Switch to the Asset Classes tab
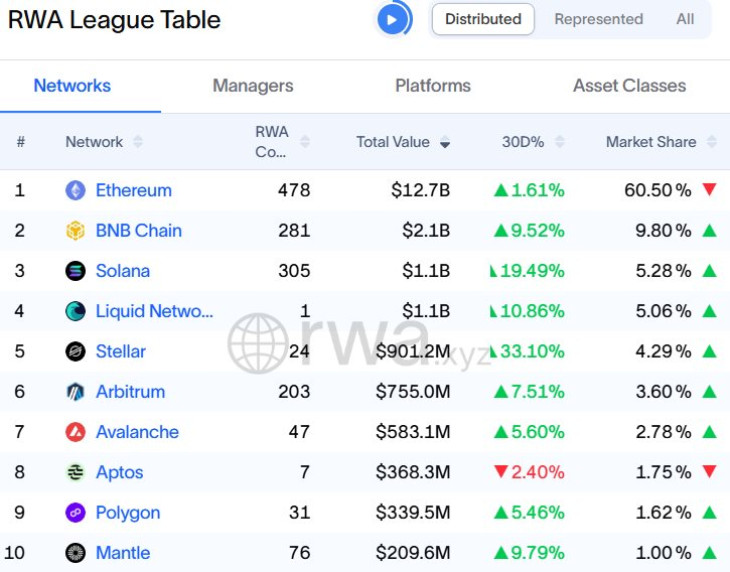This screenshot has height=572, width=730. (x=629, y=86)
